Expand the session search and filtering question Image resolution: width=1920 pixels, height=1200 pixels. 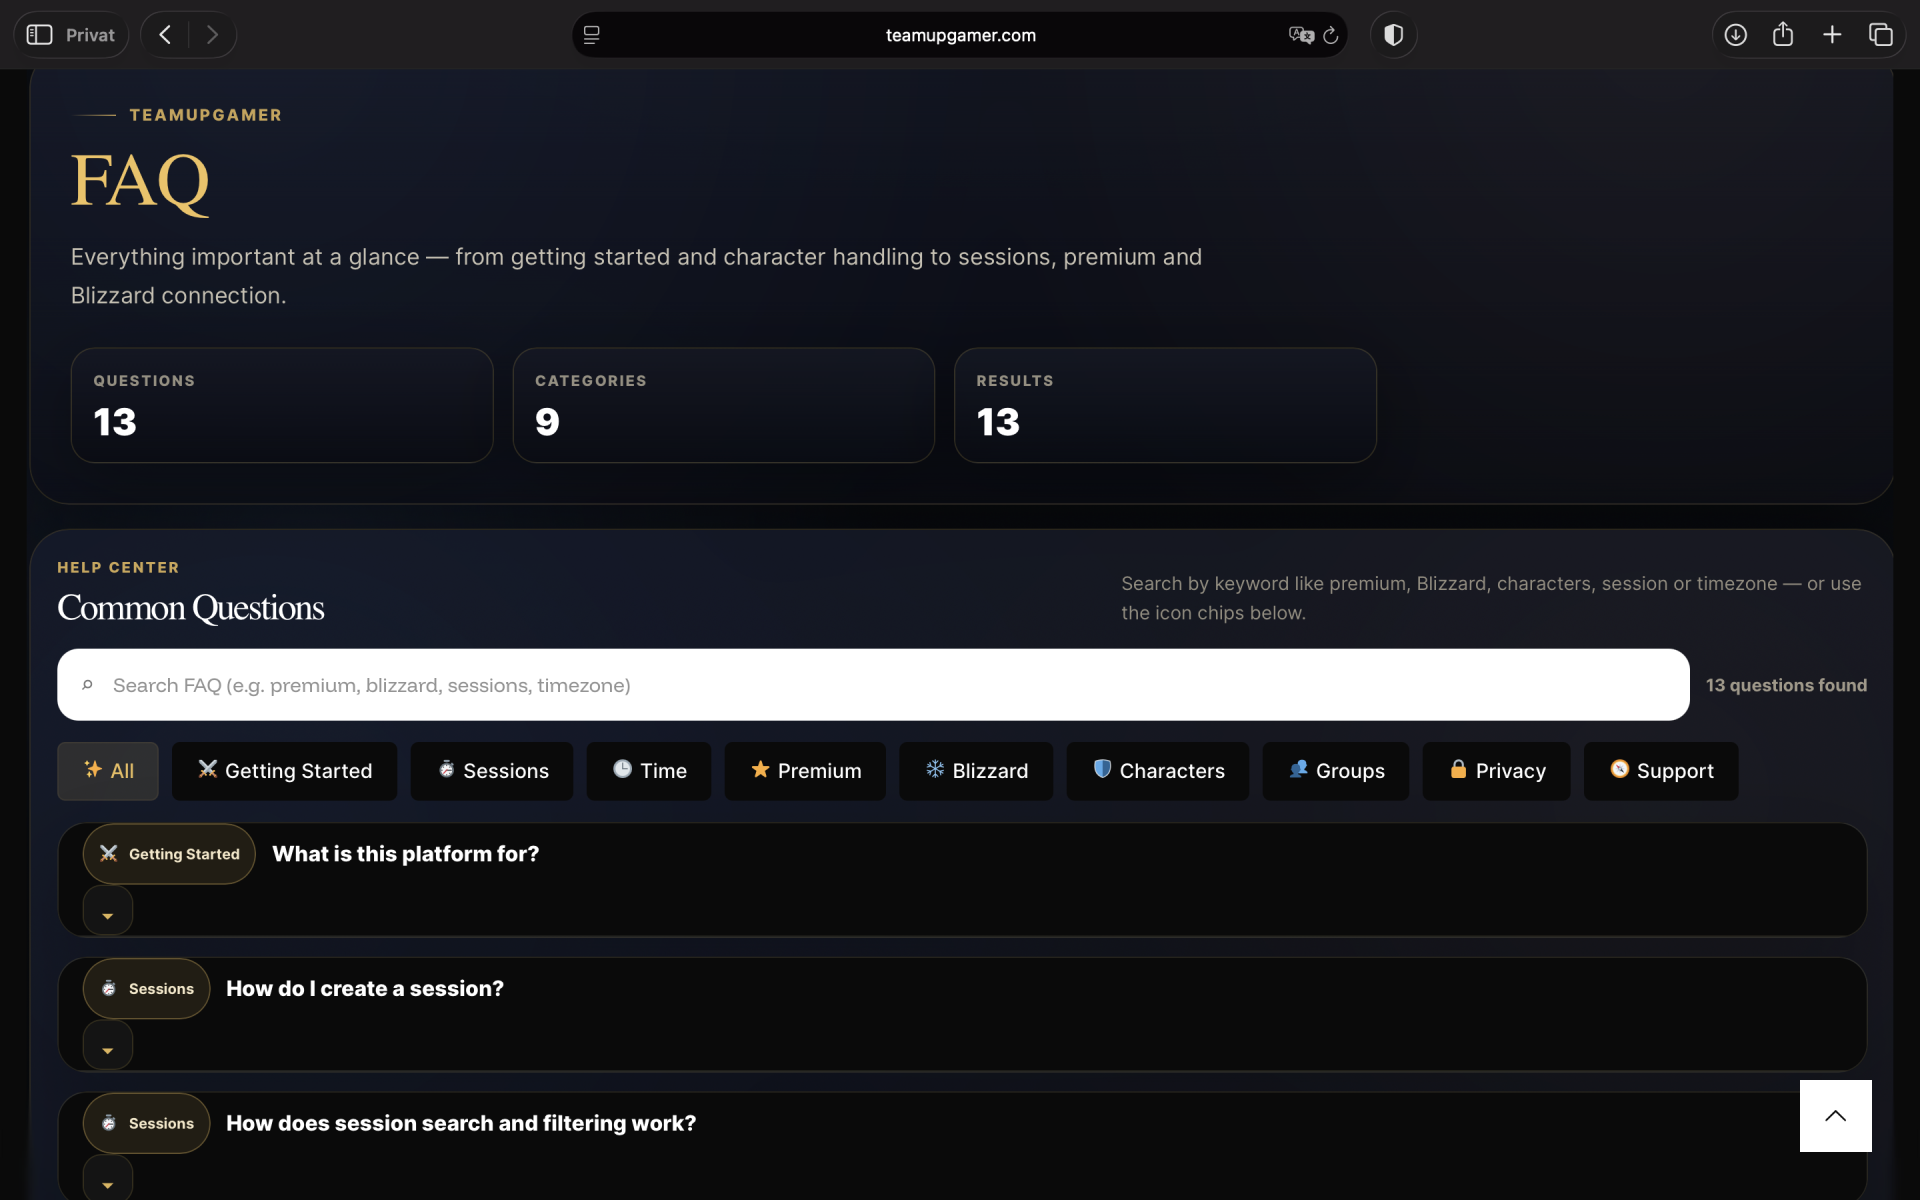pos(108,1180)
